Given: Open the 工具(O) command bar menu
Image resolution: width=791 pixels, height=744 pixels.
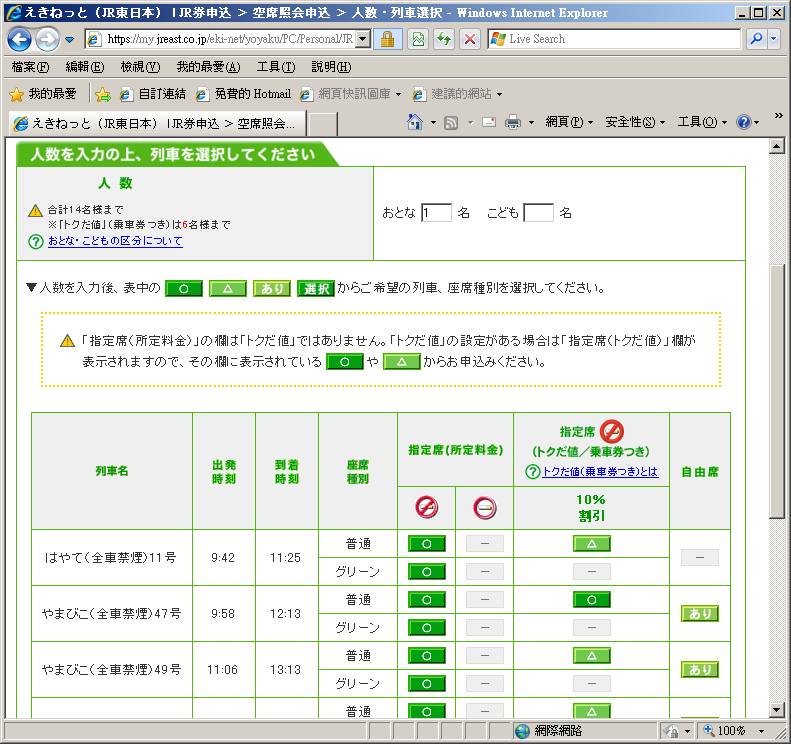Looking at the screenshot, I should coord(702,122).
